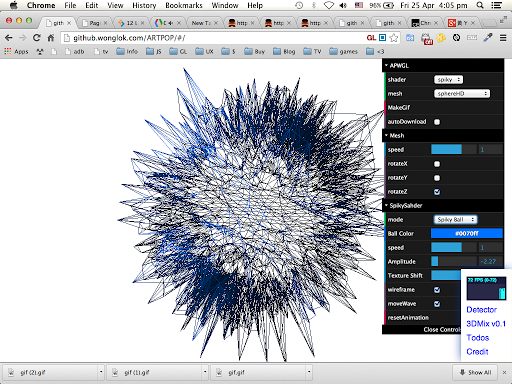Open Spotlight search magnifier icon
The height and width of the screenshot is (384, 512).
tap(480, 5)
